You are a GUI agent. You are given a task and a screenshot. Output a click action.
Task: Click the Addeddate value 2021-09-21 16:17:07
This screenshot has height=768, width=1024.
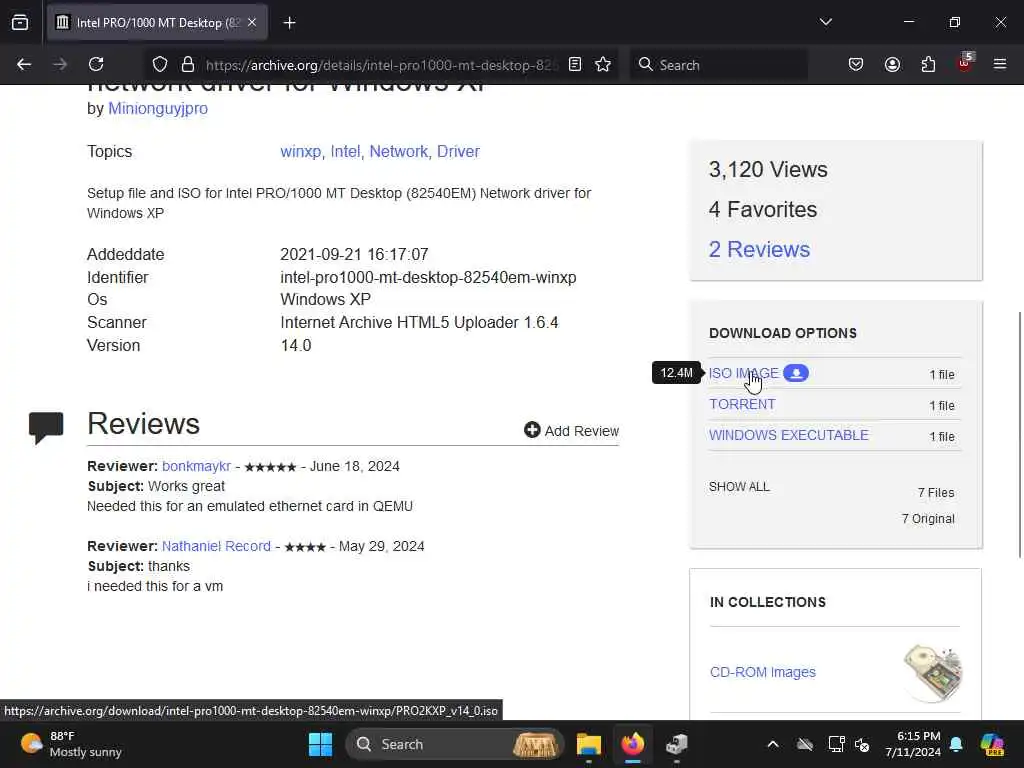(x=354, y=255)
